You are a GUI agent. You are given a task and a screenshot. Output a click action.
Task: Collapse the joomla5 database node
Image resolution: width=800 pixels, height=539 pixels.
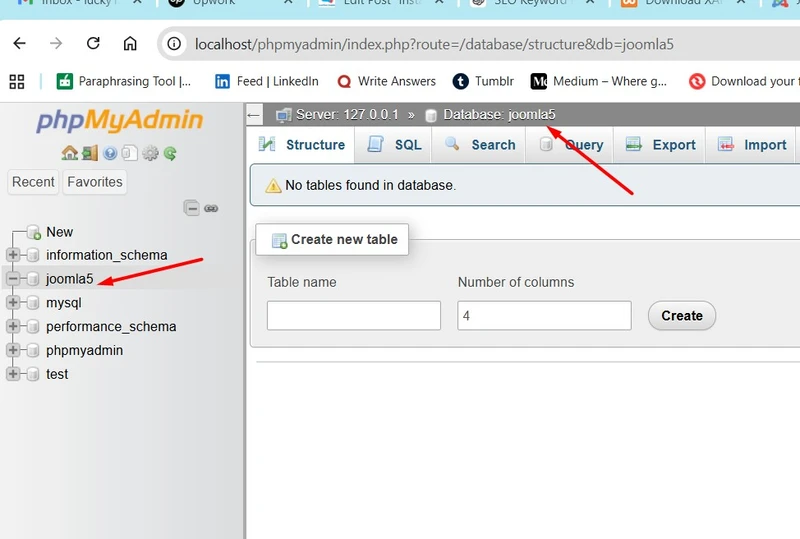click(14, 279)
